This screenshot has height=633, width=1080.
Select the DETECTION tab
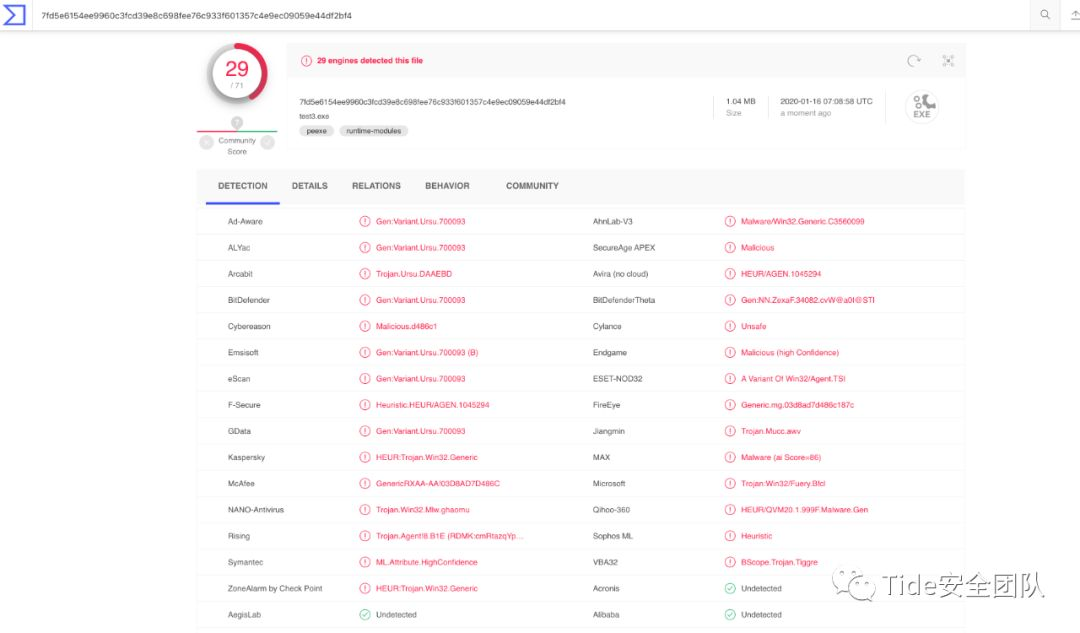click(243, 186)
